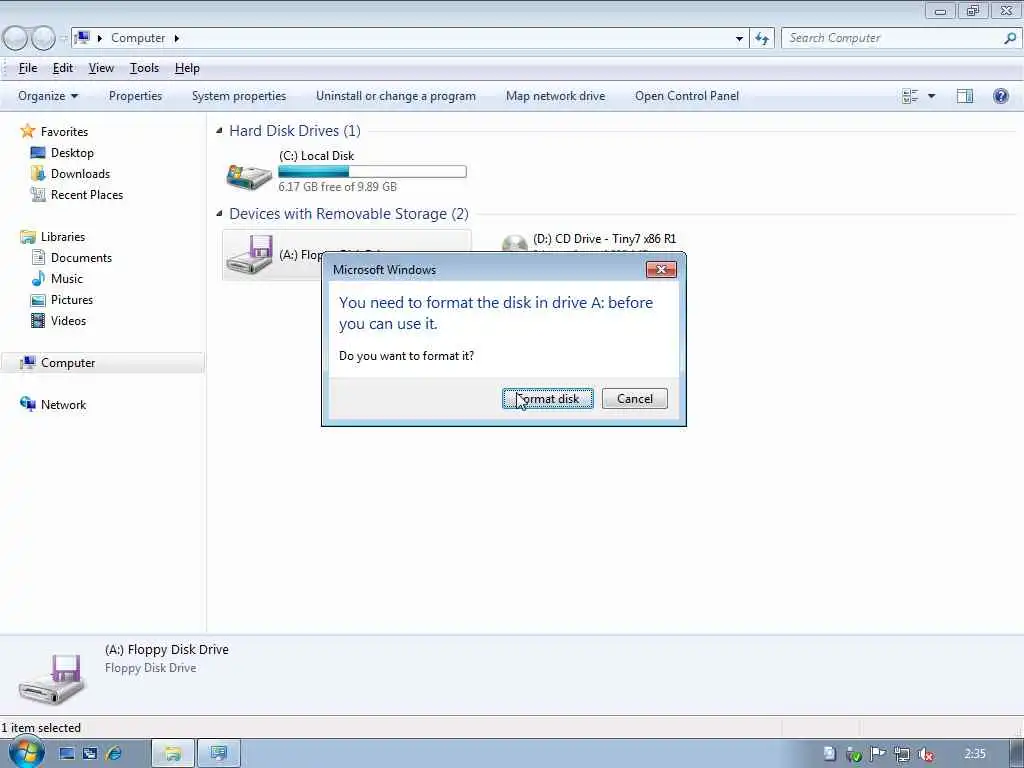Click the computer icon in address bar
Viewport: 1024px width, 768px height.
pyautogui.click(x=82, y=38)
